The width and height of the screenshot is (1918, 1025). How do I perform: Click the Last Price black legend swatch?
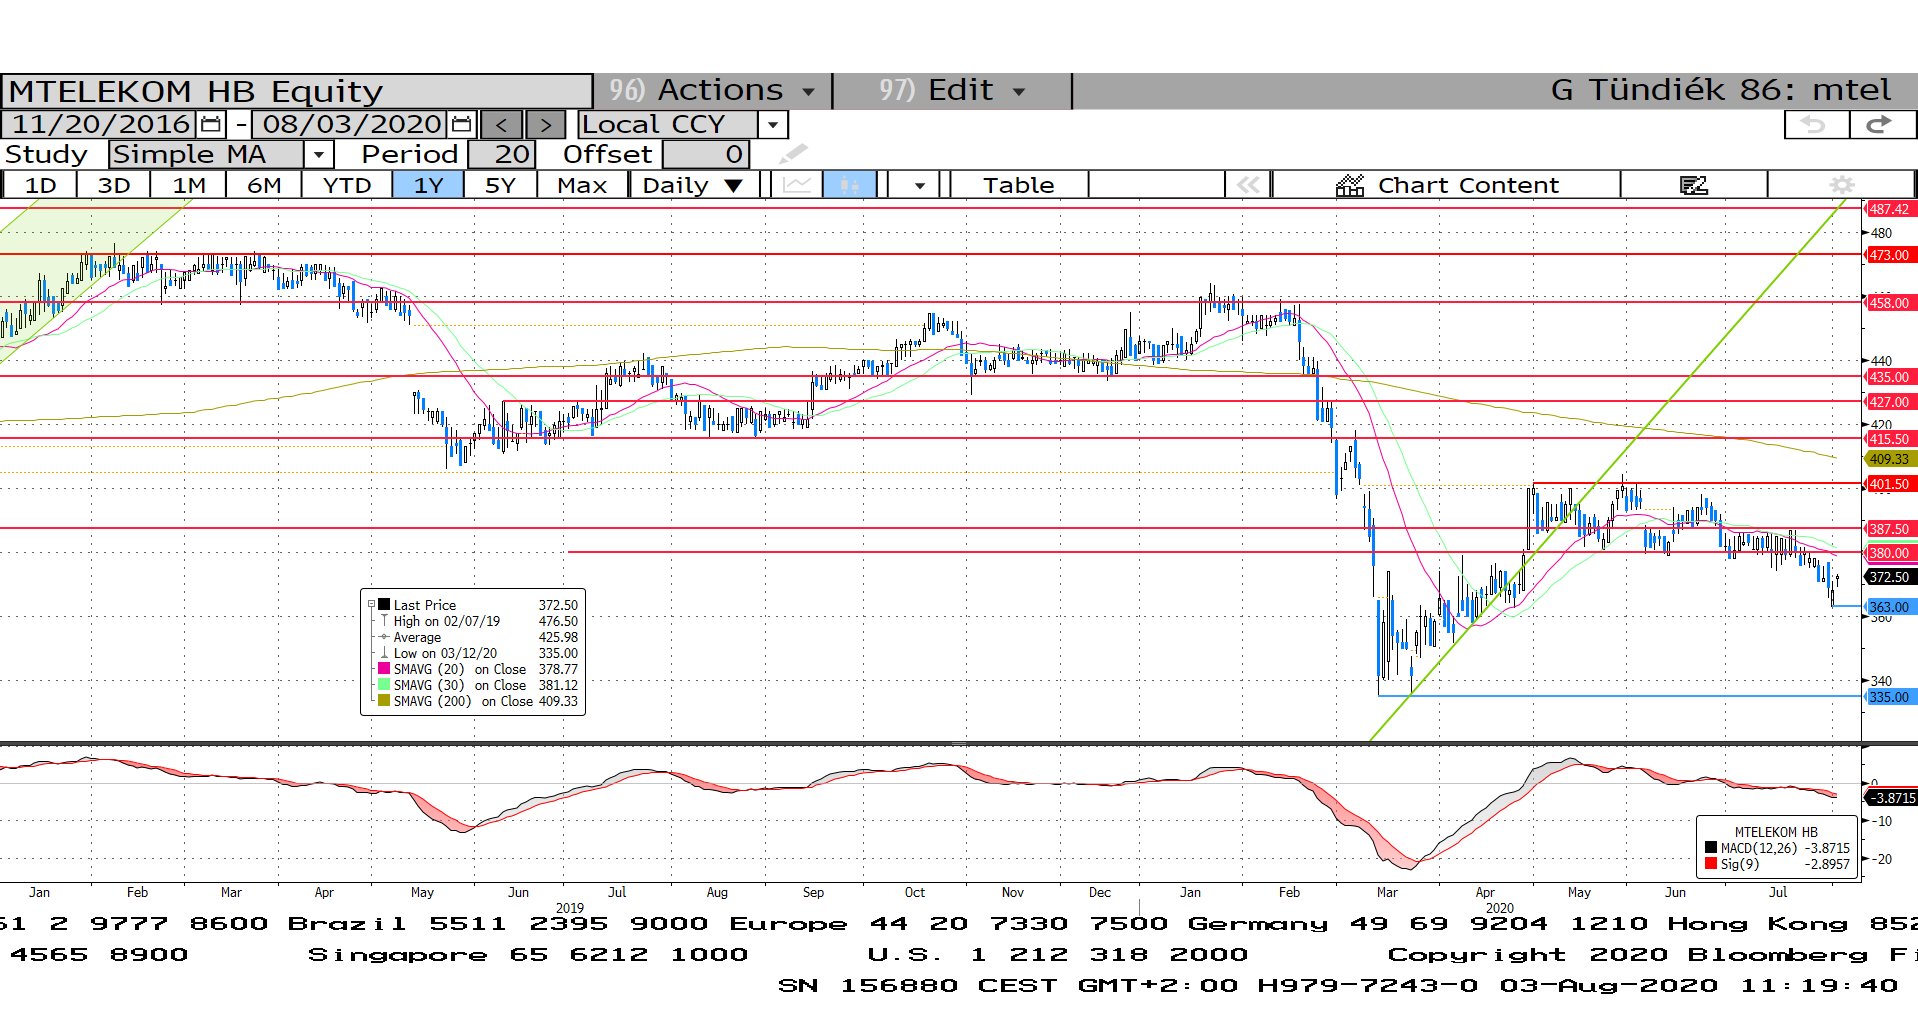click(x=383, y=605)
